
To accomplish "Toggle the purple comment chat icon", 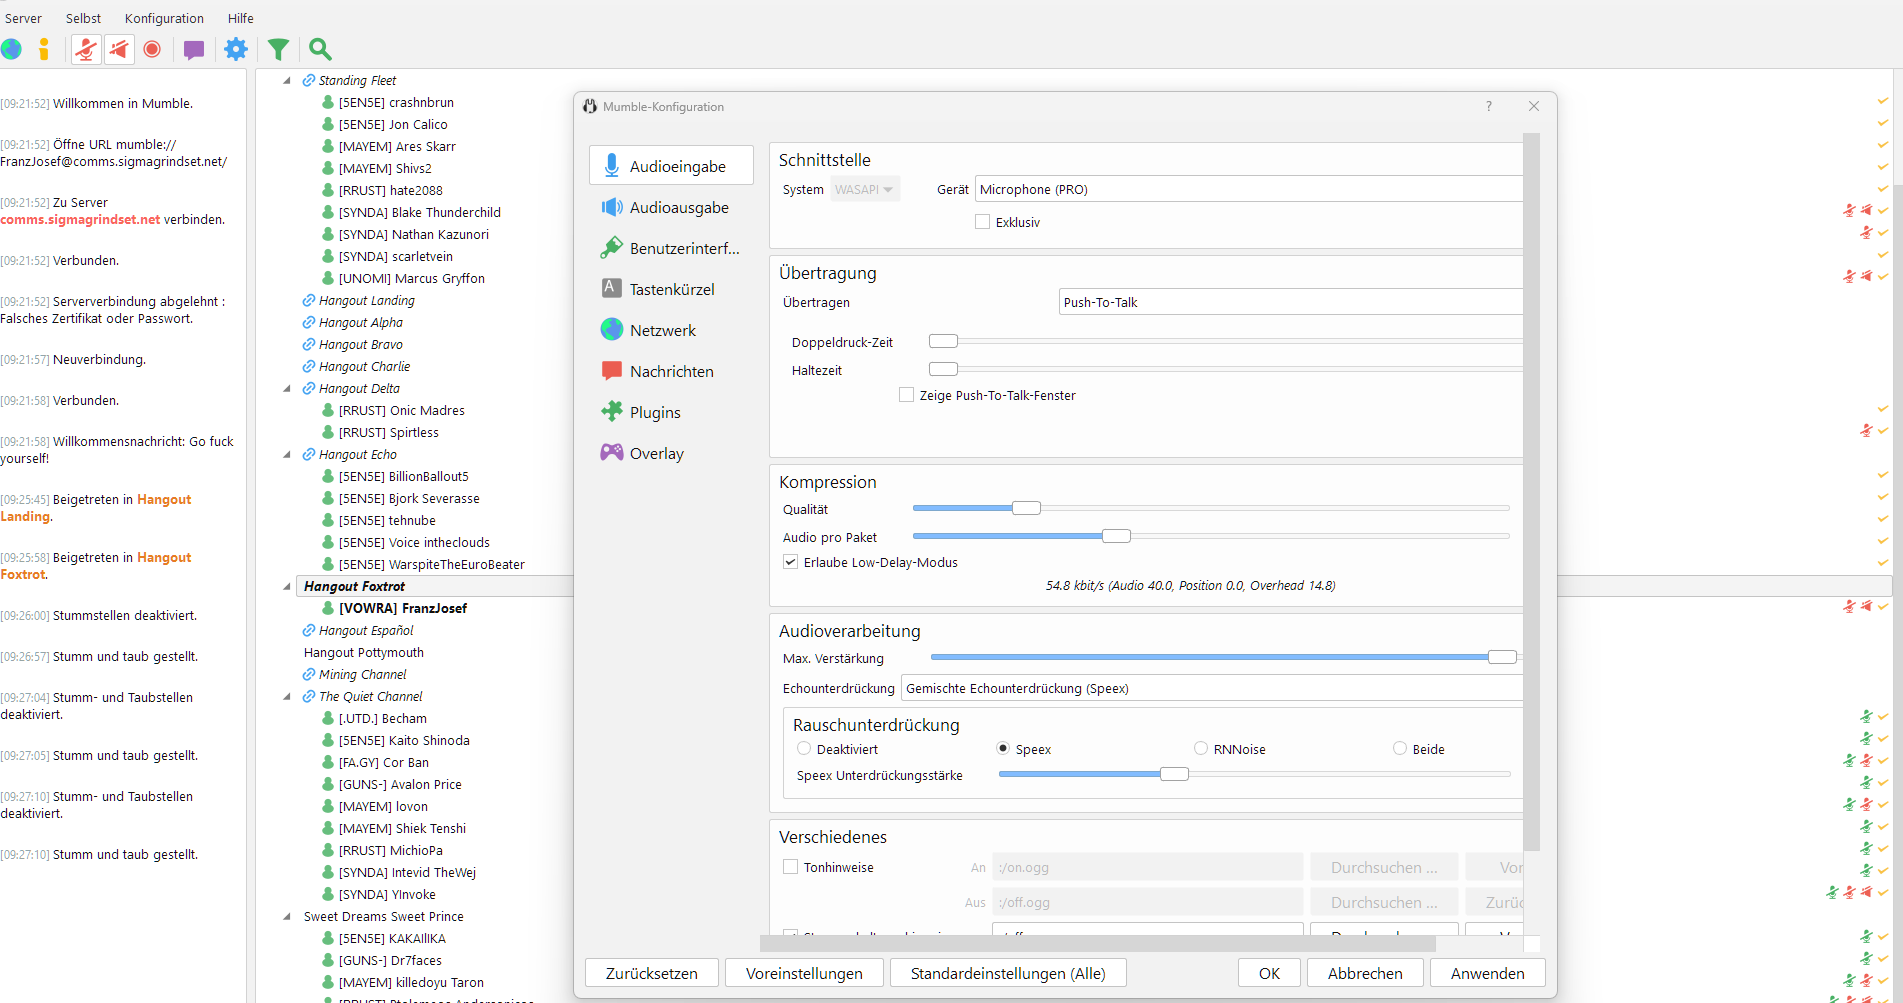I will tap(194, 49).
